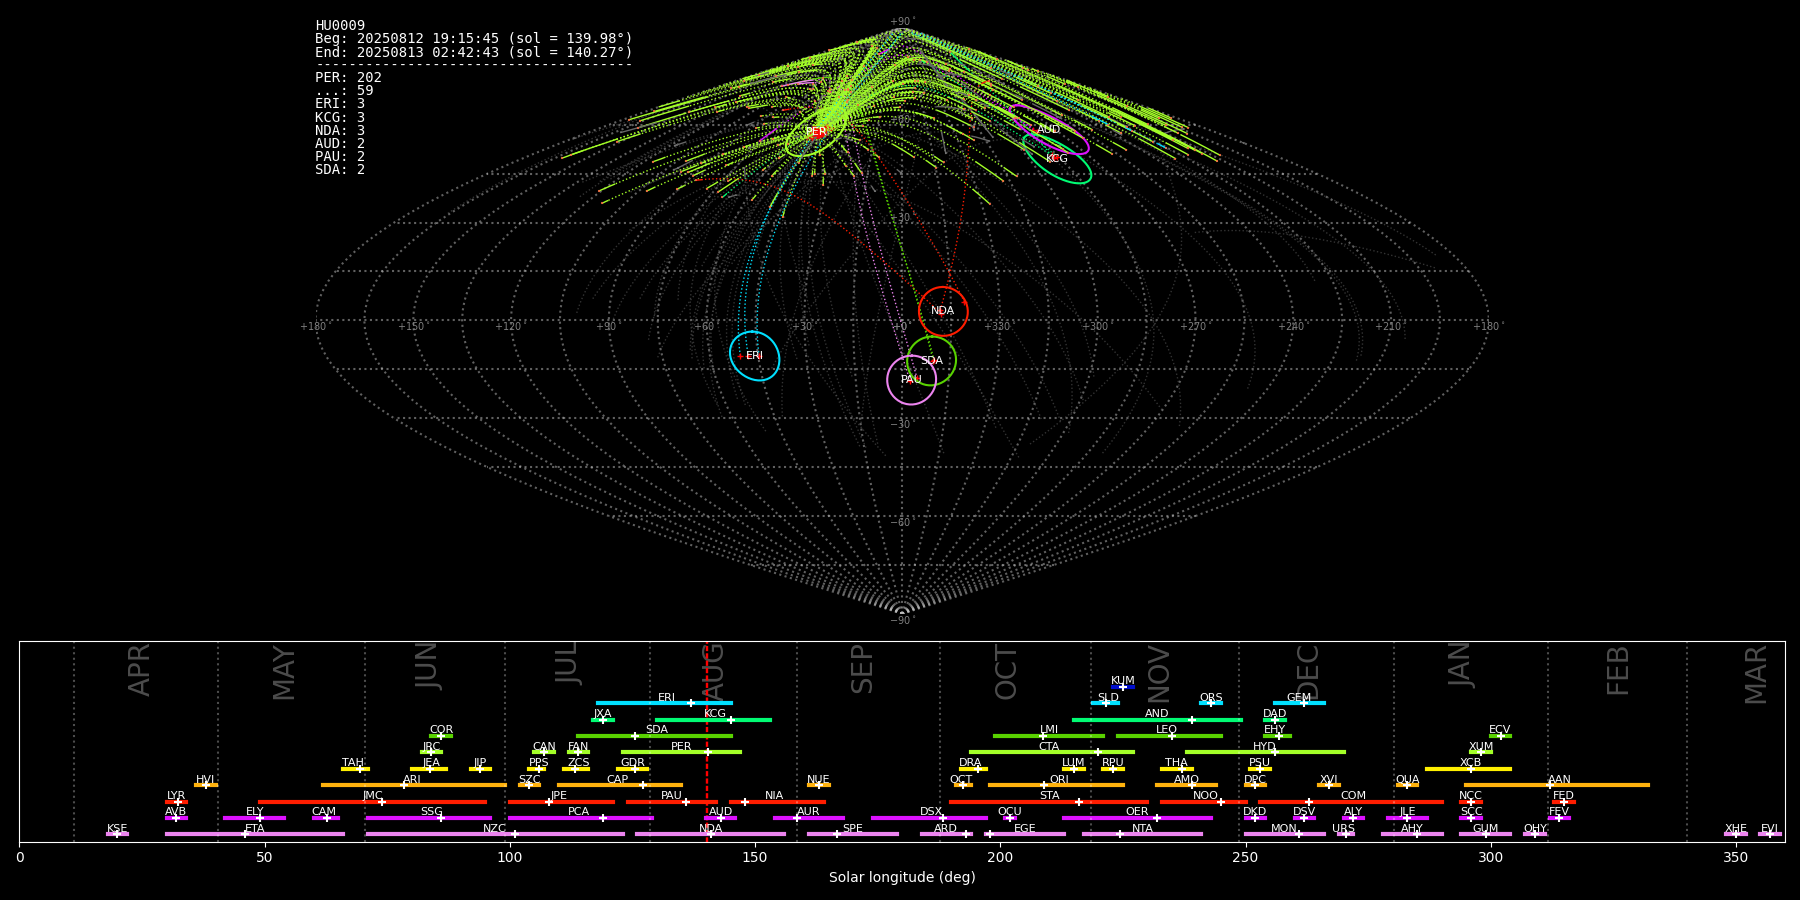Click the PCA shower bar in timeline
Screen dimensions: 1800x900
pos(580,818)
